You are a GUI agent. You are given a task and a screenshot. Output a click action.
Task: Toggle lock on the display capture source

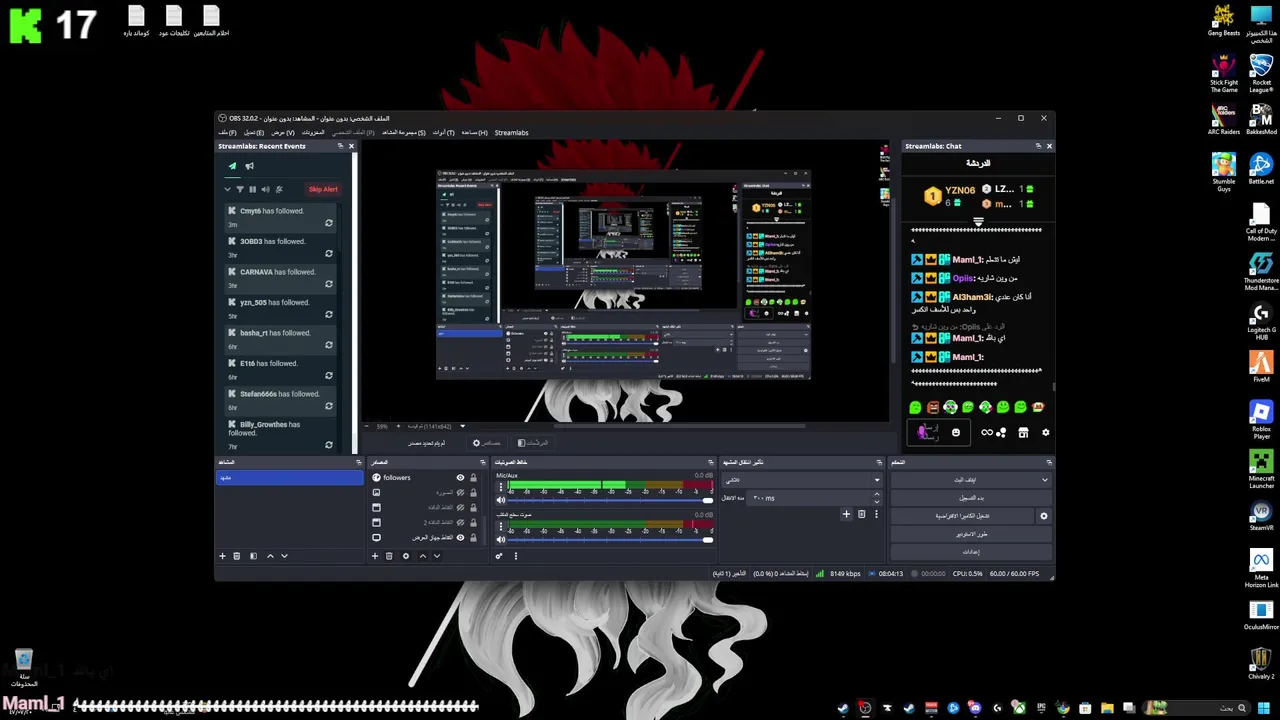tap(473, 538)
